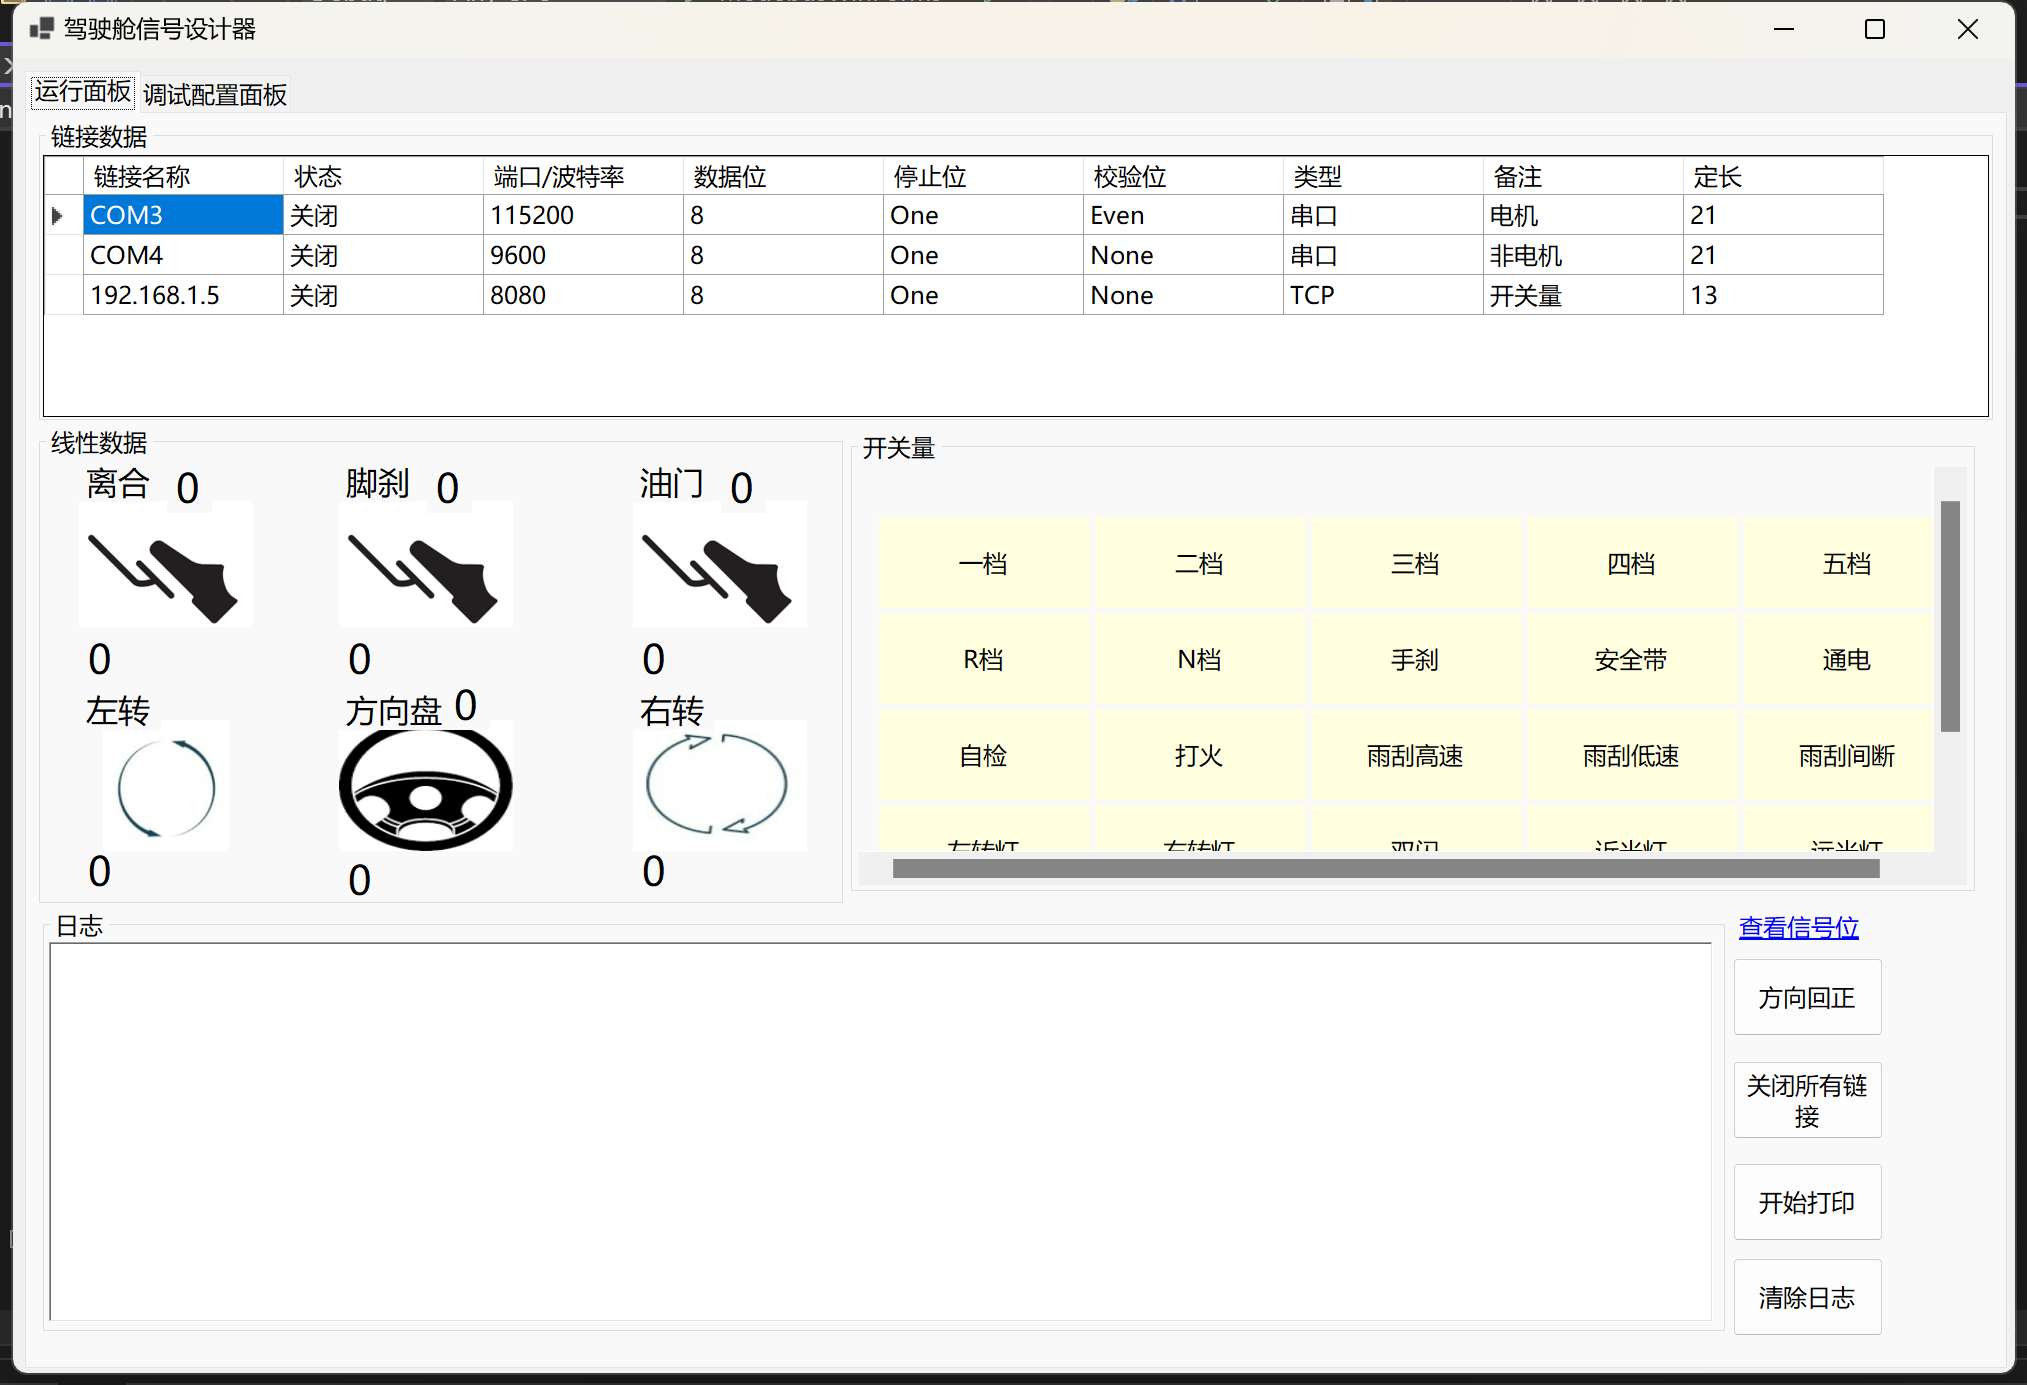Toggle the 一档 switch
This screenshot has width=2027, height=1385.
pos(983,563)
